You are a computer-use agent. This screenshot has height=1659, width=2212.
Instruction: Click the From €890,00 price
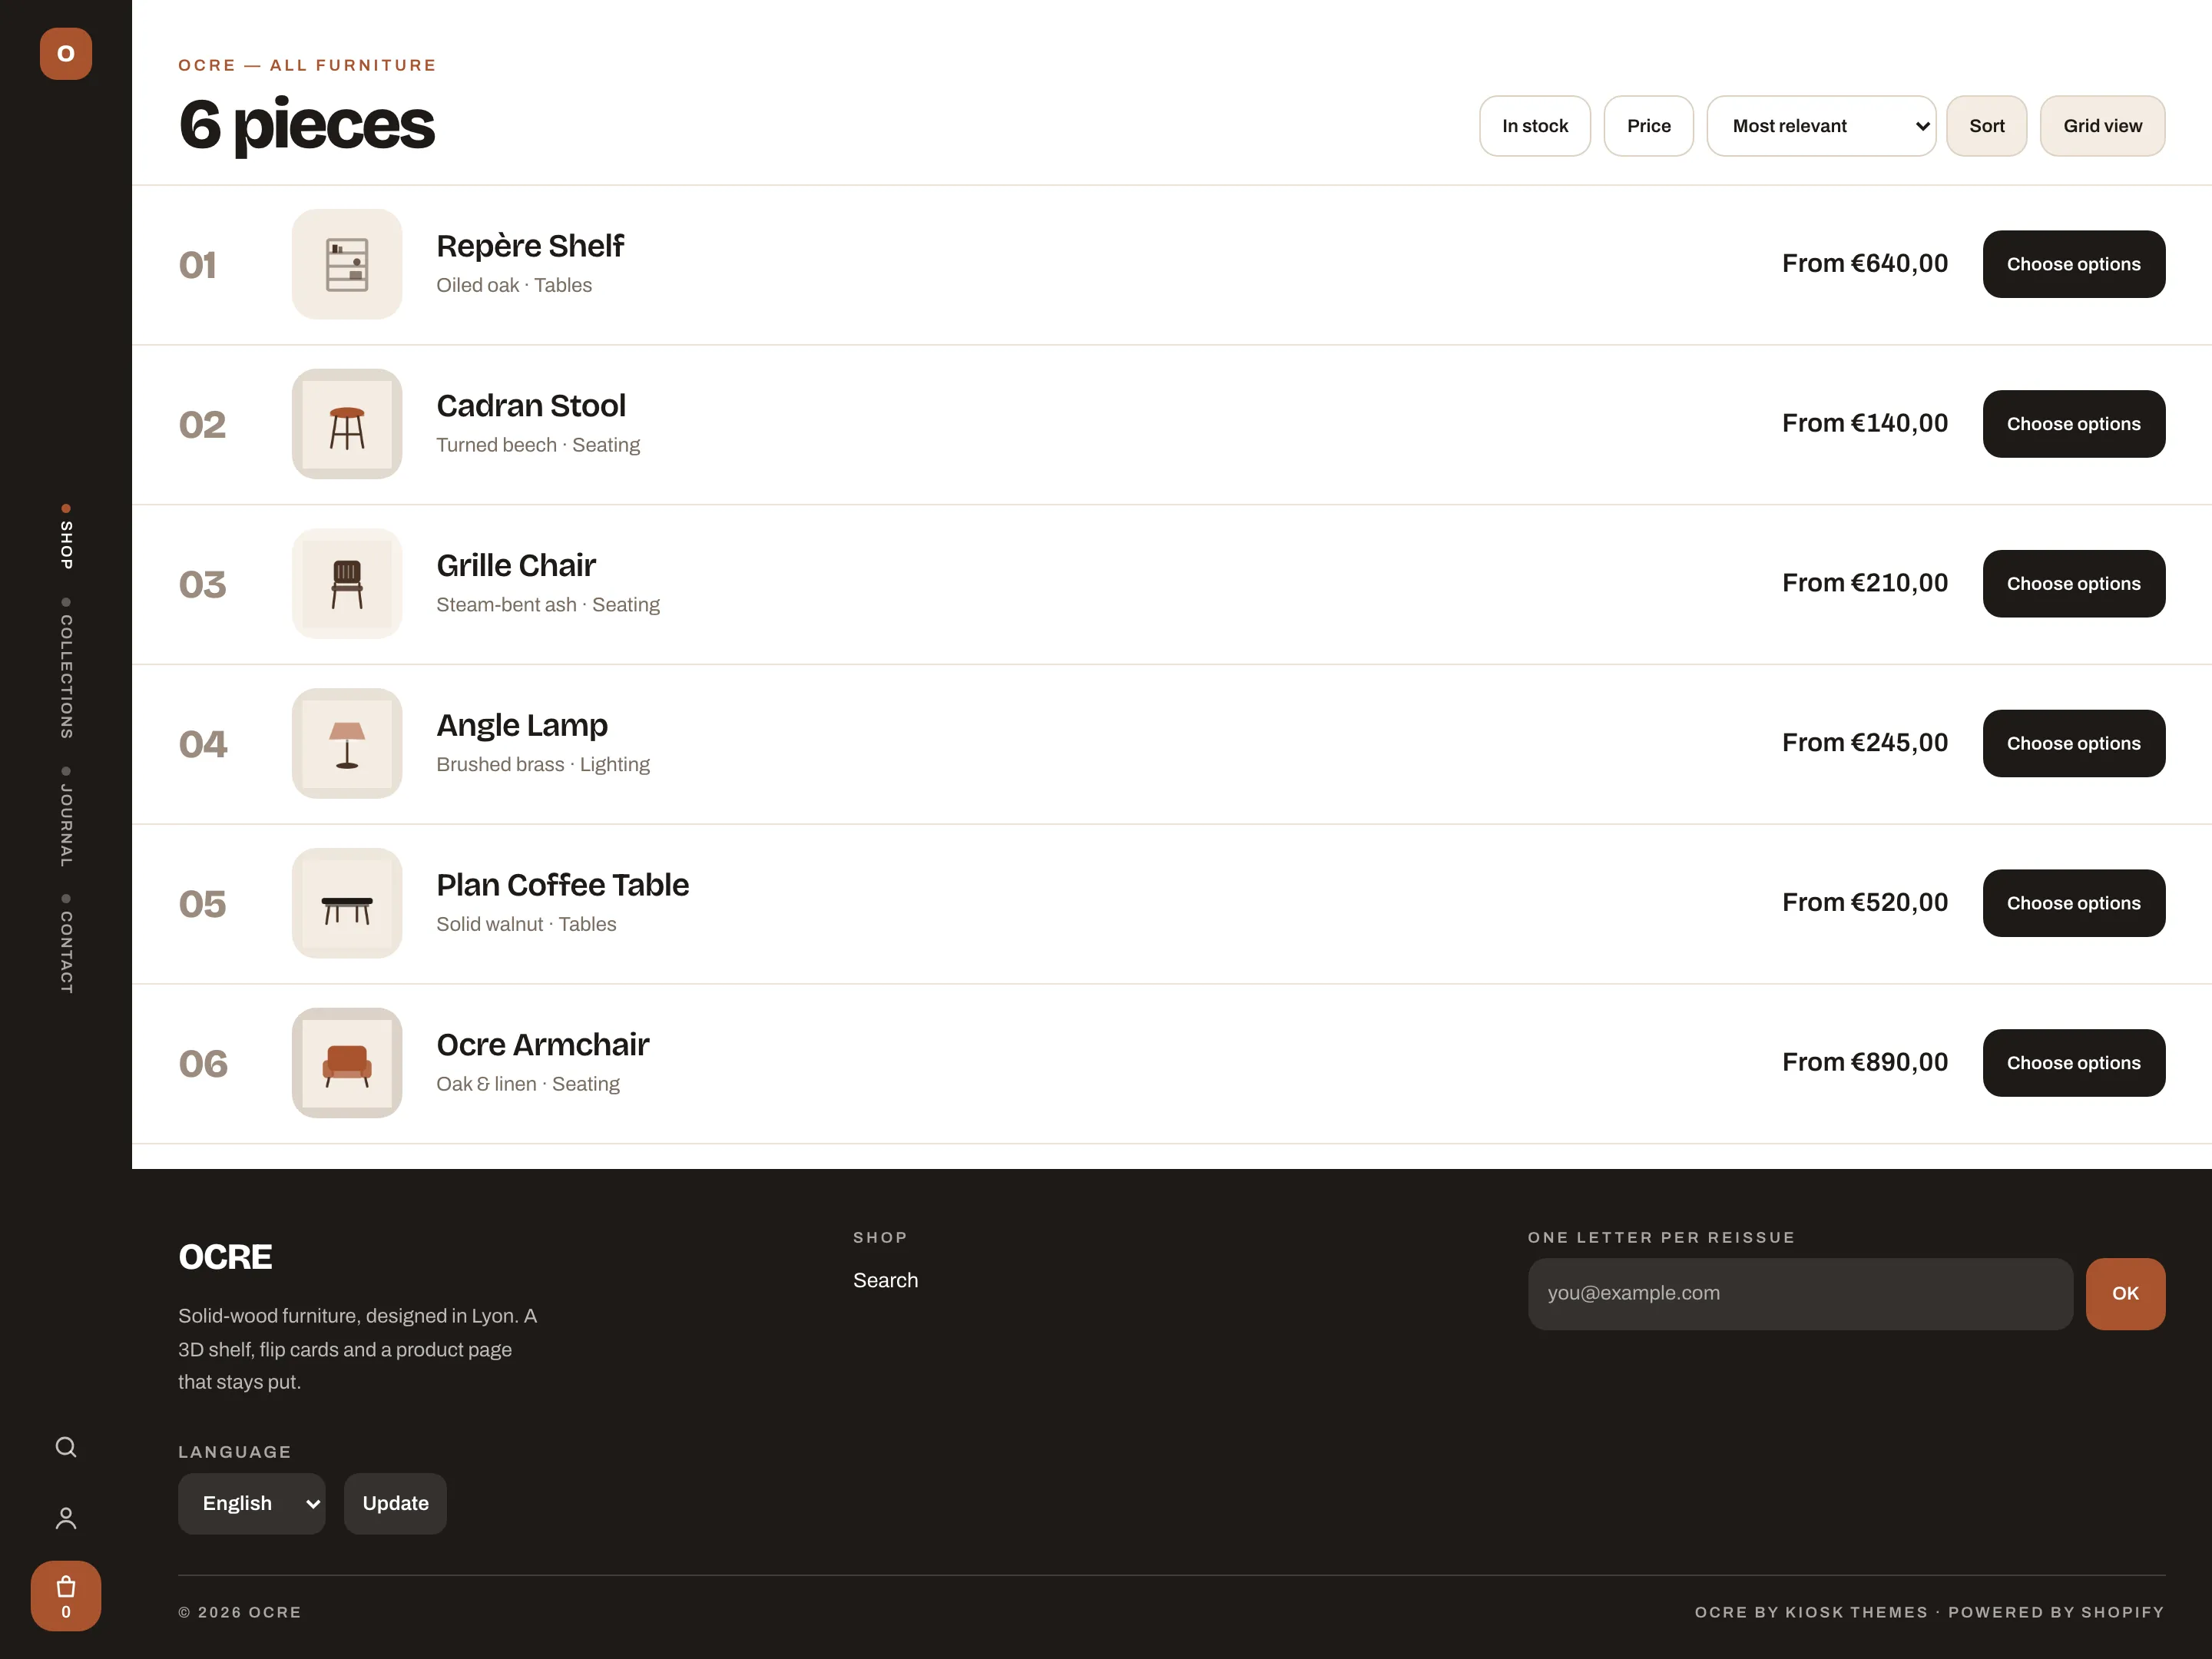tap(1865, 1062)
